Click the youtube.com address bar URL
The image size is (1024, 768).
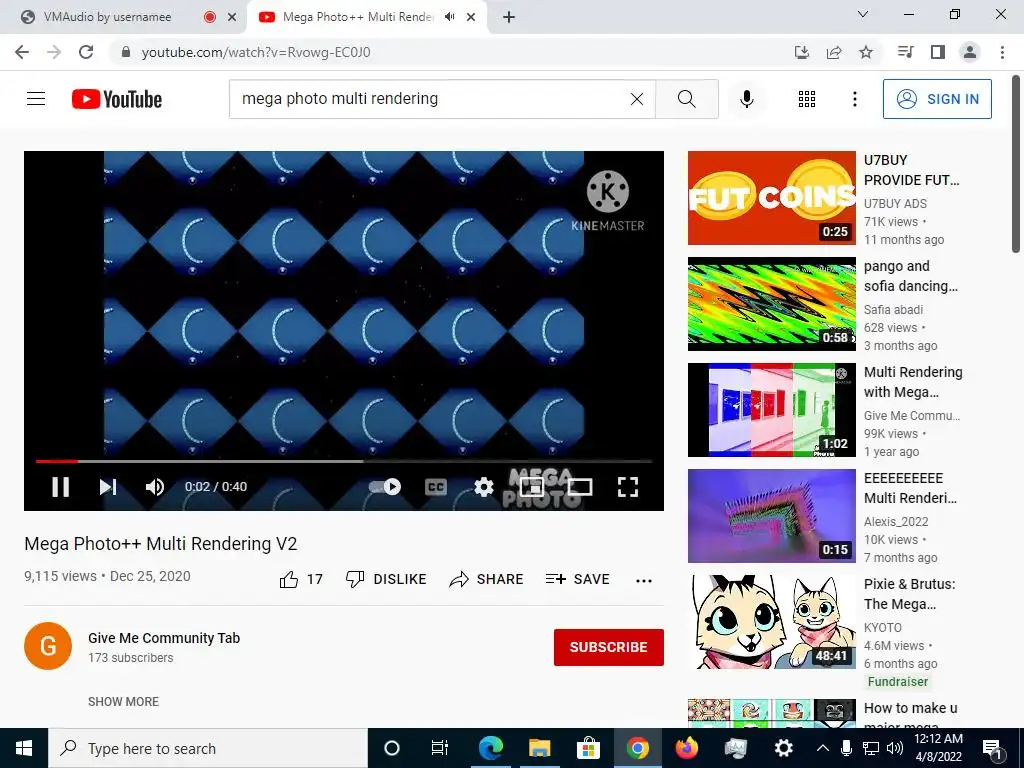click(x=255, y=52)
